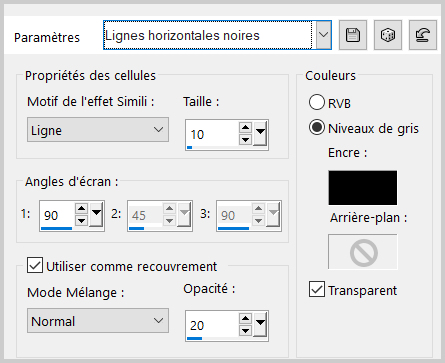The width and height of the screenshot is (445, 363).
Task: Increase the Taille value with up arrow
Action: point(245,128)
